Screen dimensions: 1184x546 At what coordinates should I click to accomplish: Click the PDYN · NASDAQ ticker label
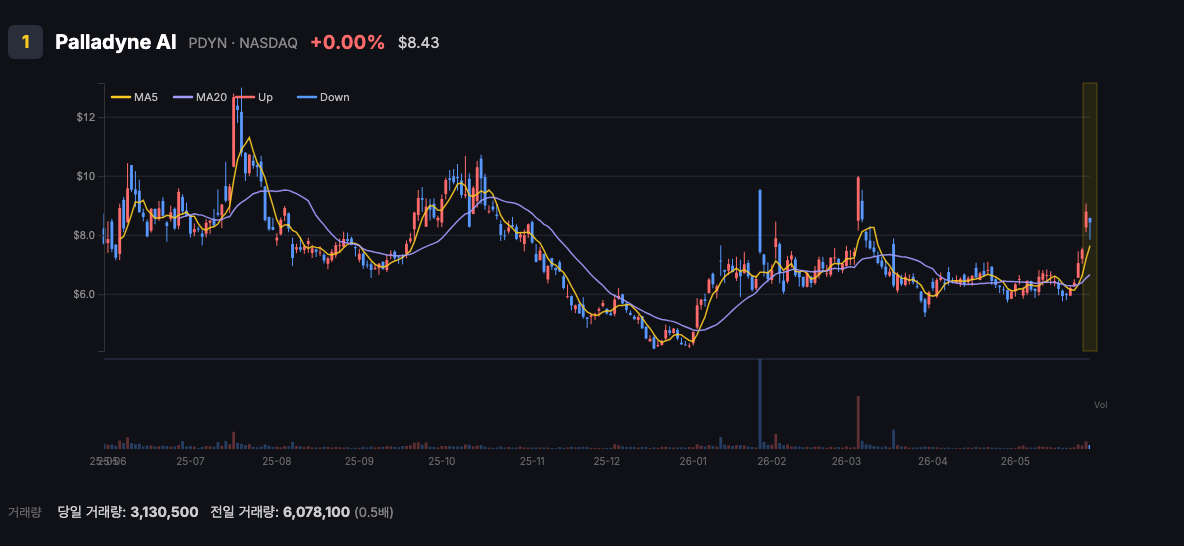pyautogui.click(x=242, y=43)
